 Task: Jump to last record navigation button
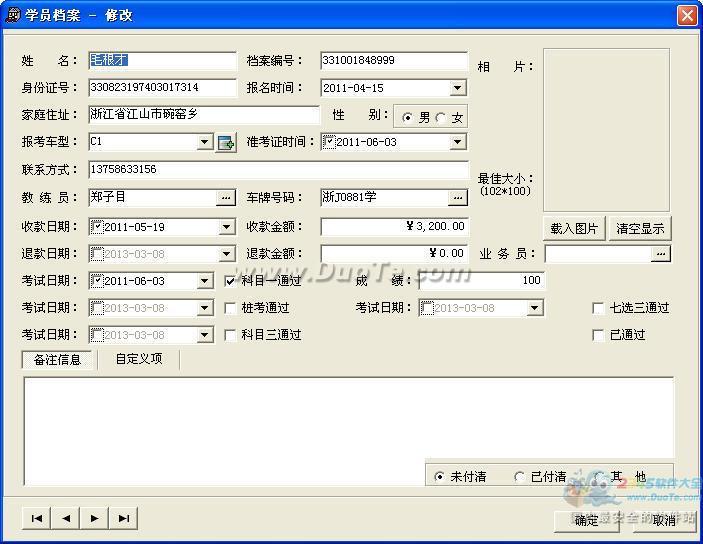point(123,518)
